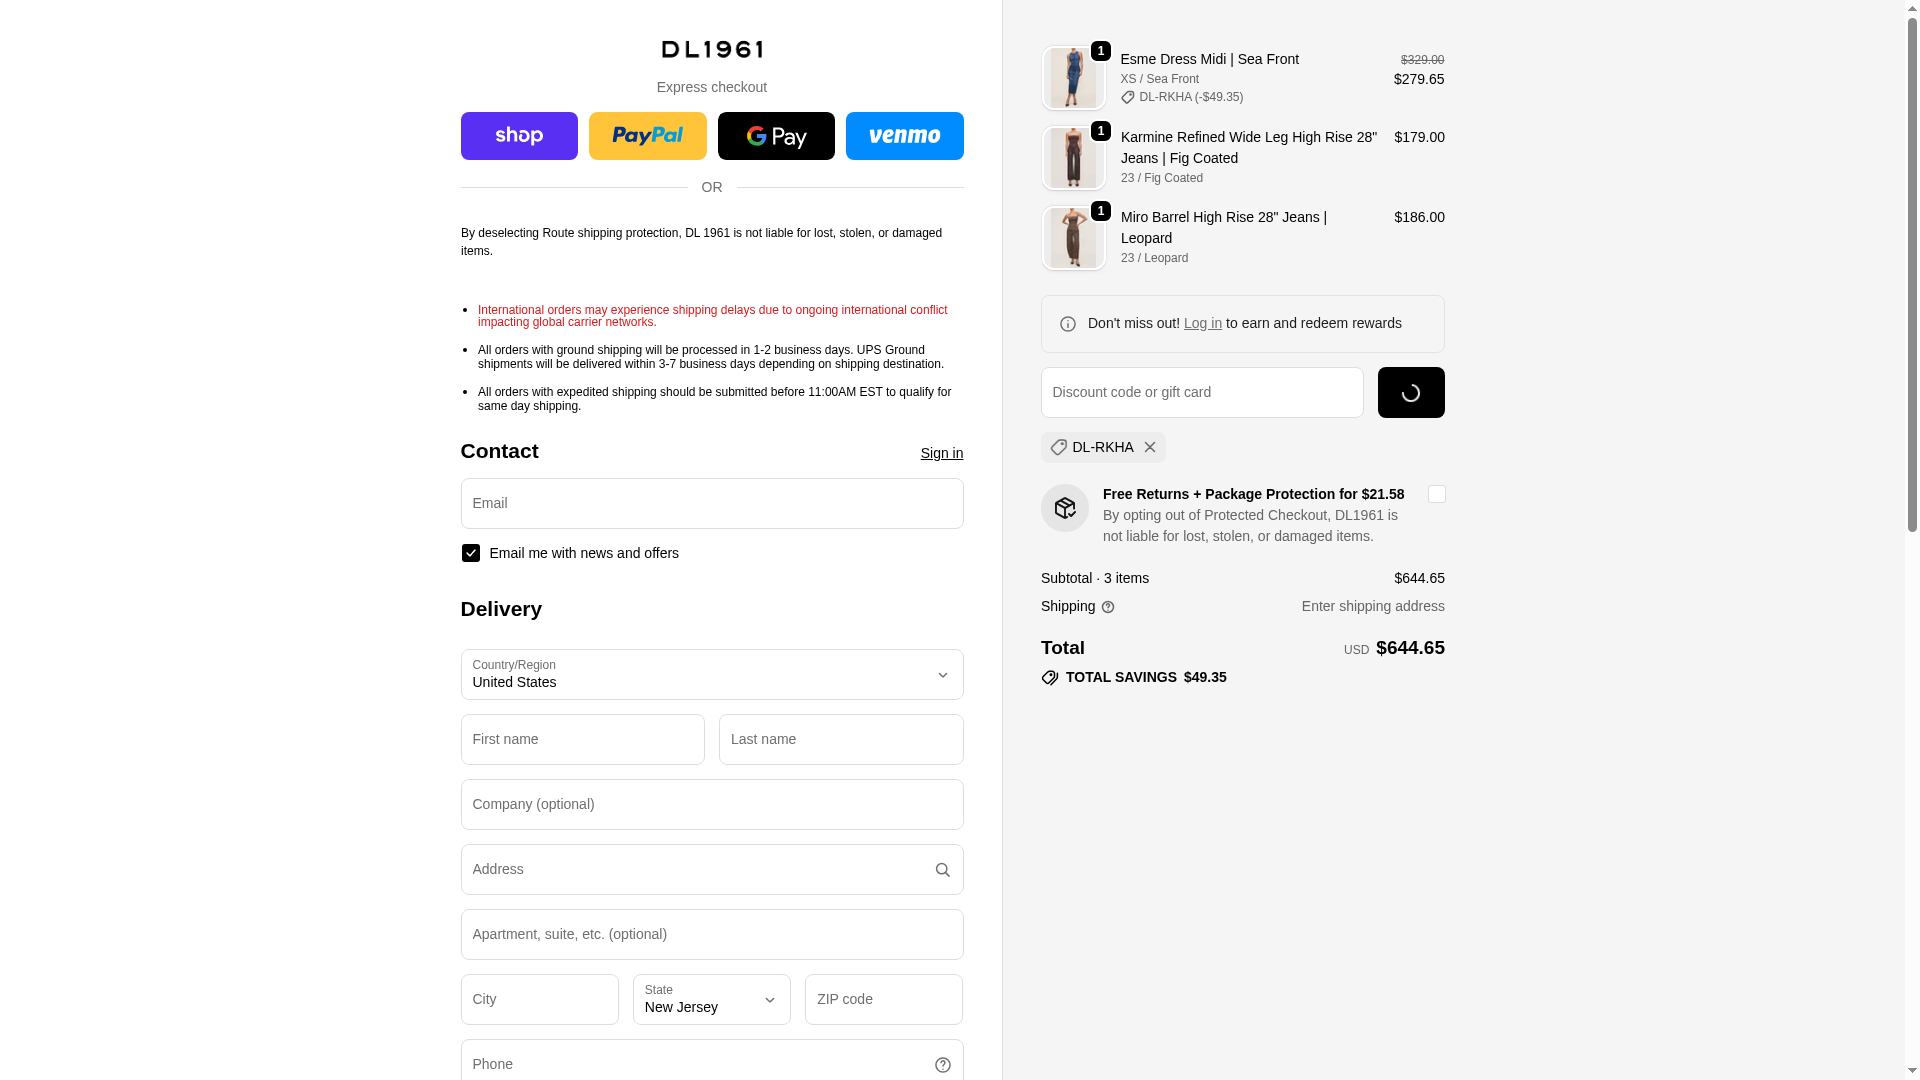Focus the Email input field
The height and width of the screenshot is (1080, 1920).
(712, 504)
